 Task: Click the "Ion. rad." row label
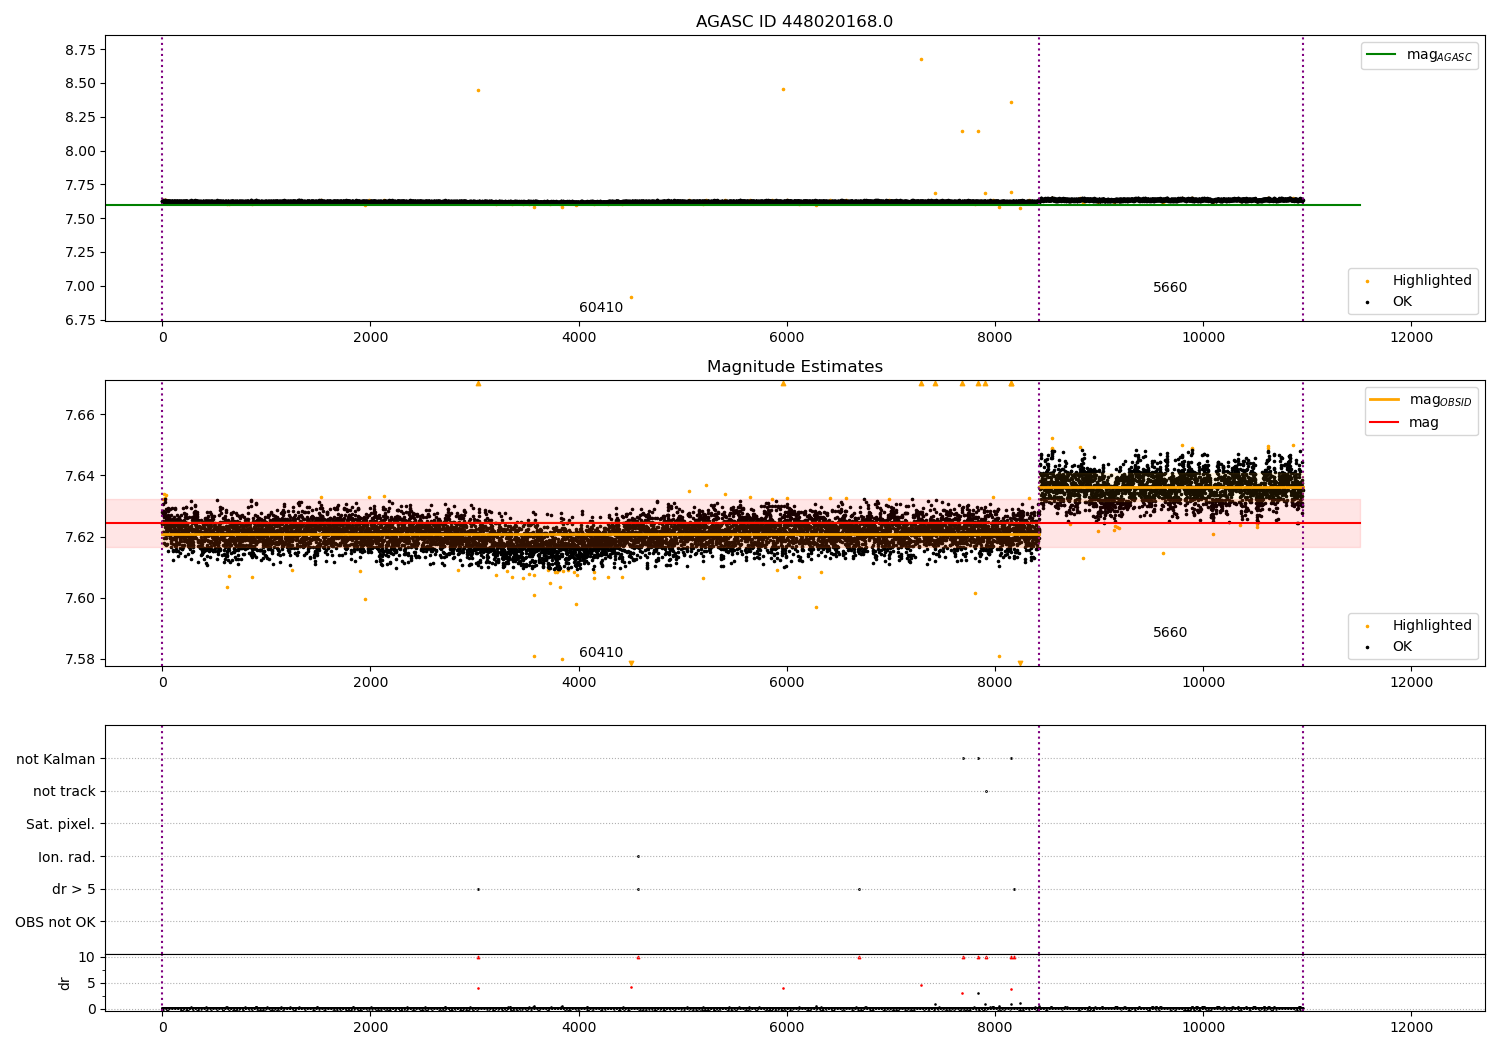tap(67, 857)
